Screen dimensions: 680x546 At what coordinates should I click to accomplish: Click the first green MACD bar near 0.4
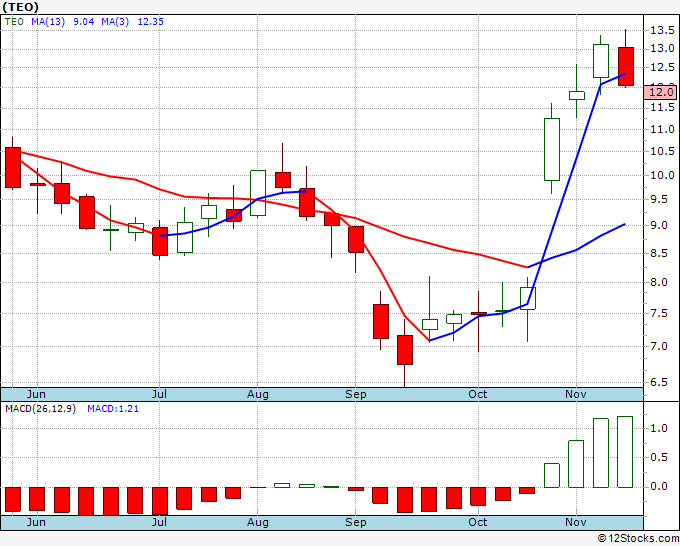pyautogui.click(x=552, y=475)
